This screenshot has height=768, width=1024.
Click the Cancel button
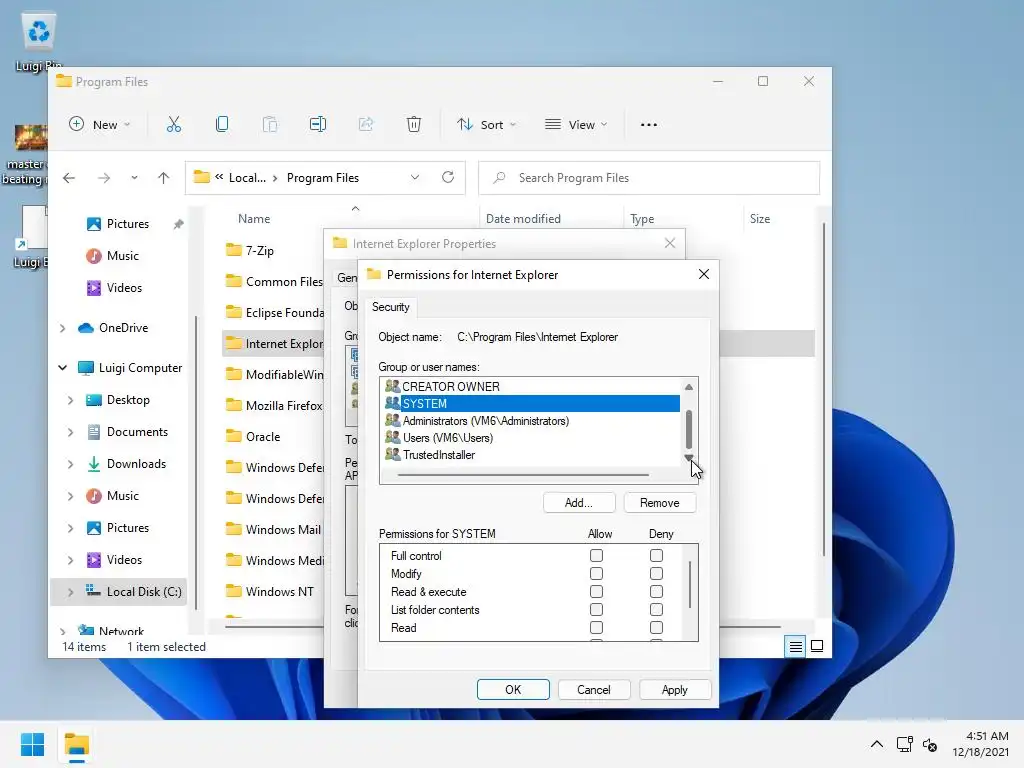coord(594,690)
